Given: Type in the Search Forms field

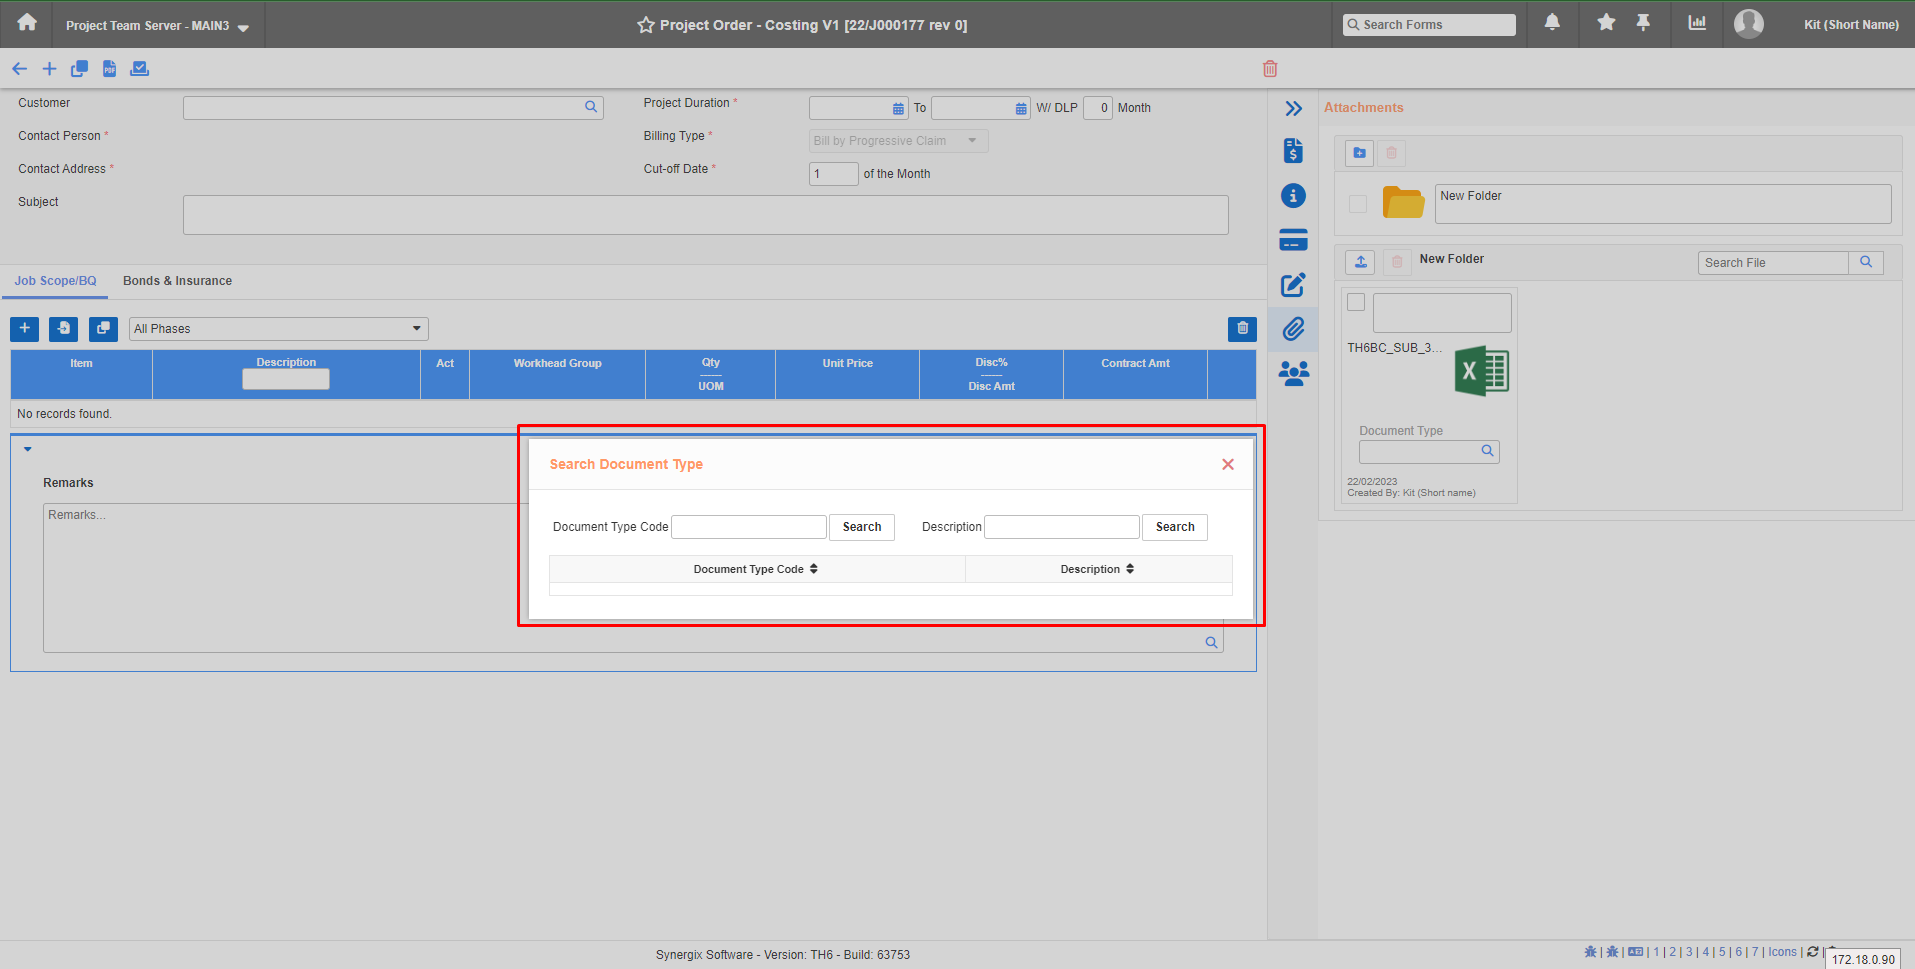Looking at the screenshot, I should click(1429, 24).
